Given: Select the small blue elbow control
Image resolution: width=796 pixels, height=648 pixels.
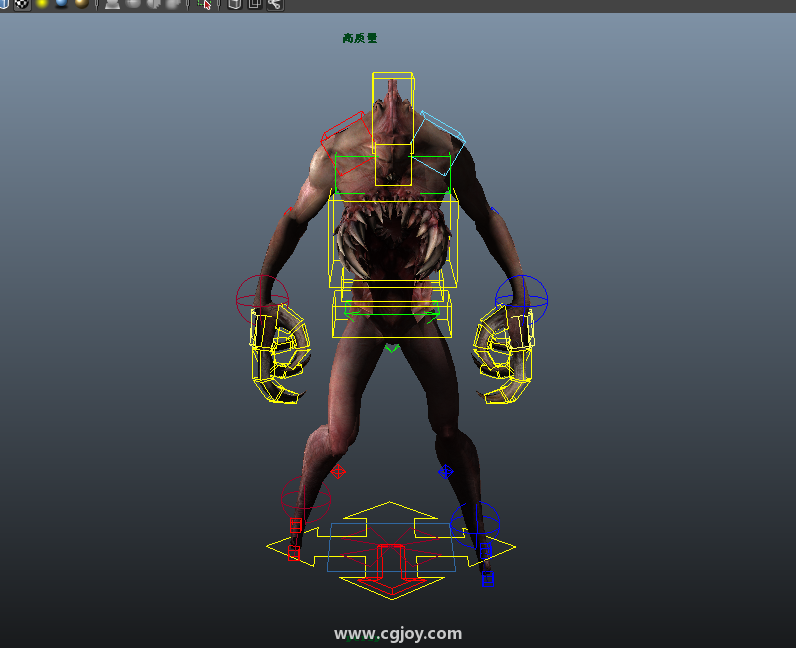Looking at the screenshot, I should [495, 210].
